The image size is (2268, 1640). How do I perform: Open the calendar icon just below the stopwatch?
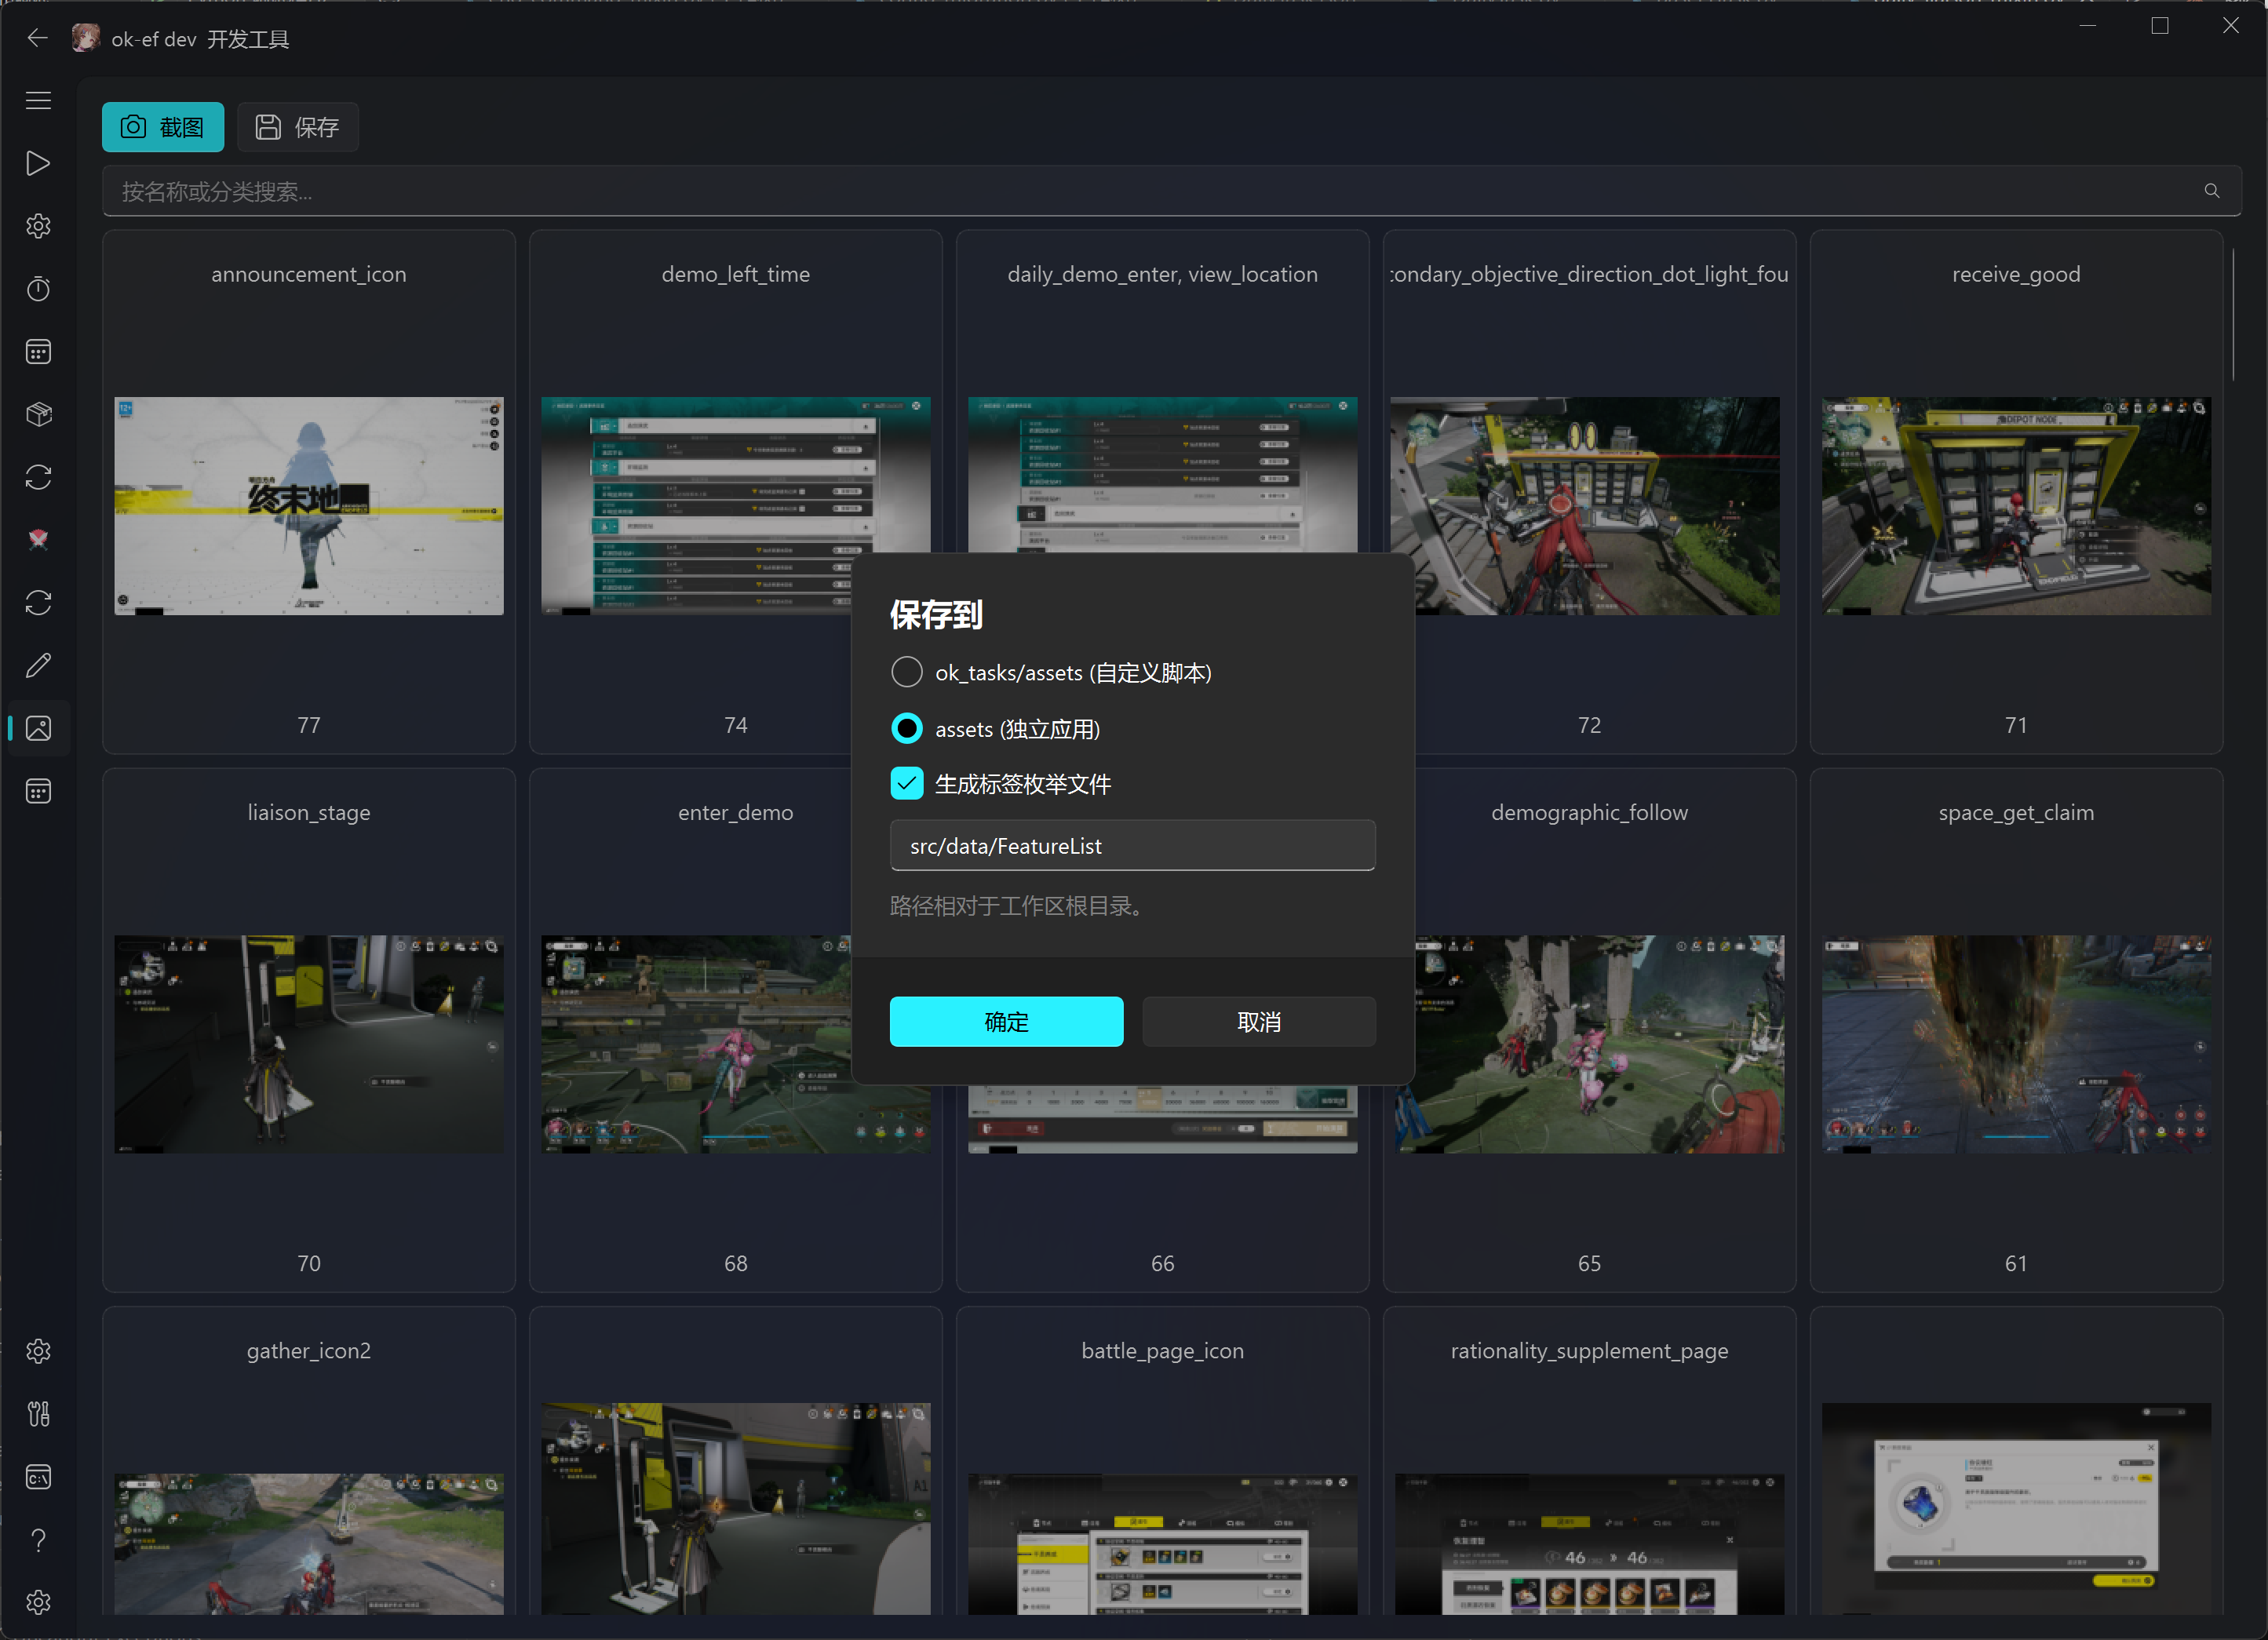click(38, 352)
